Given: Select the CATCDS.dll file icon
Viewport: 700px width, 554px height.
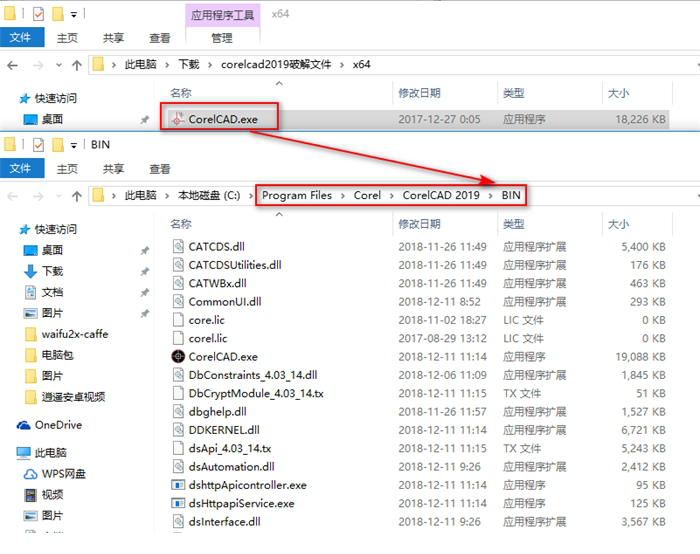Looking at the screenshot, I should [178, 246].
